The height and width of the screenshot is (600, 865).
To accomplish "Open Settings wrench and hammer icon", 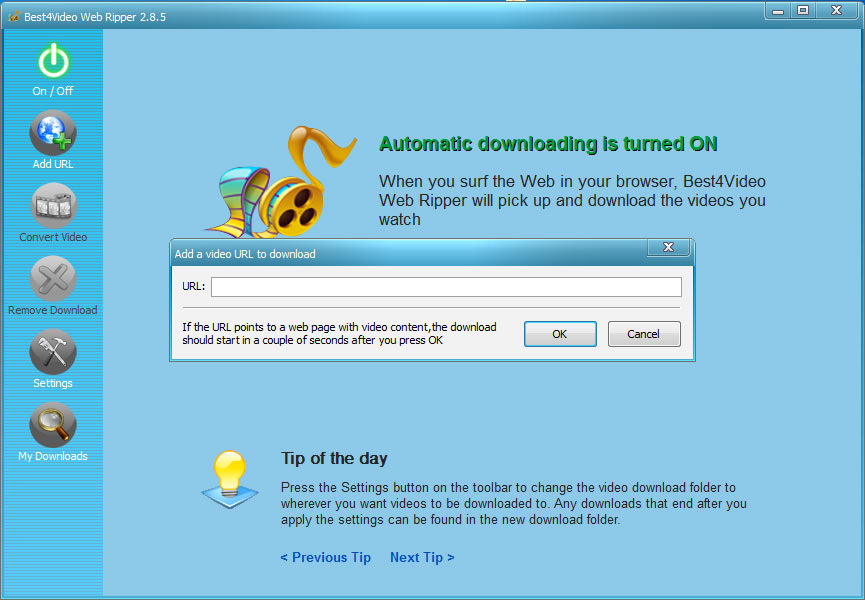I will 52,352.
